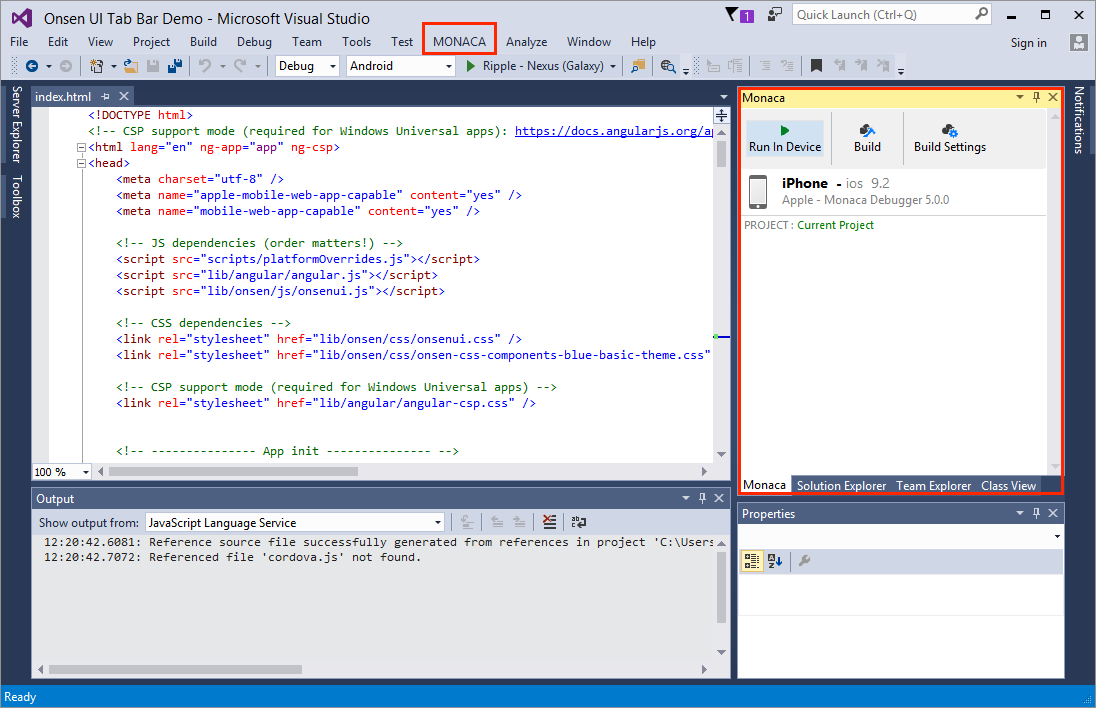1096x708 pixels.
Task: Click the Output panel horizontal scrollbar thumb
Action: (175, 670)
